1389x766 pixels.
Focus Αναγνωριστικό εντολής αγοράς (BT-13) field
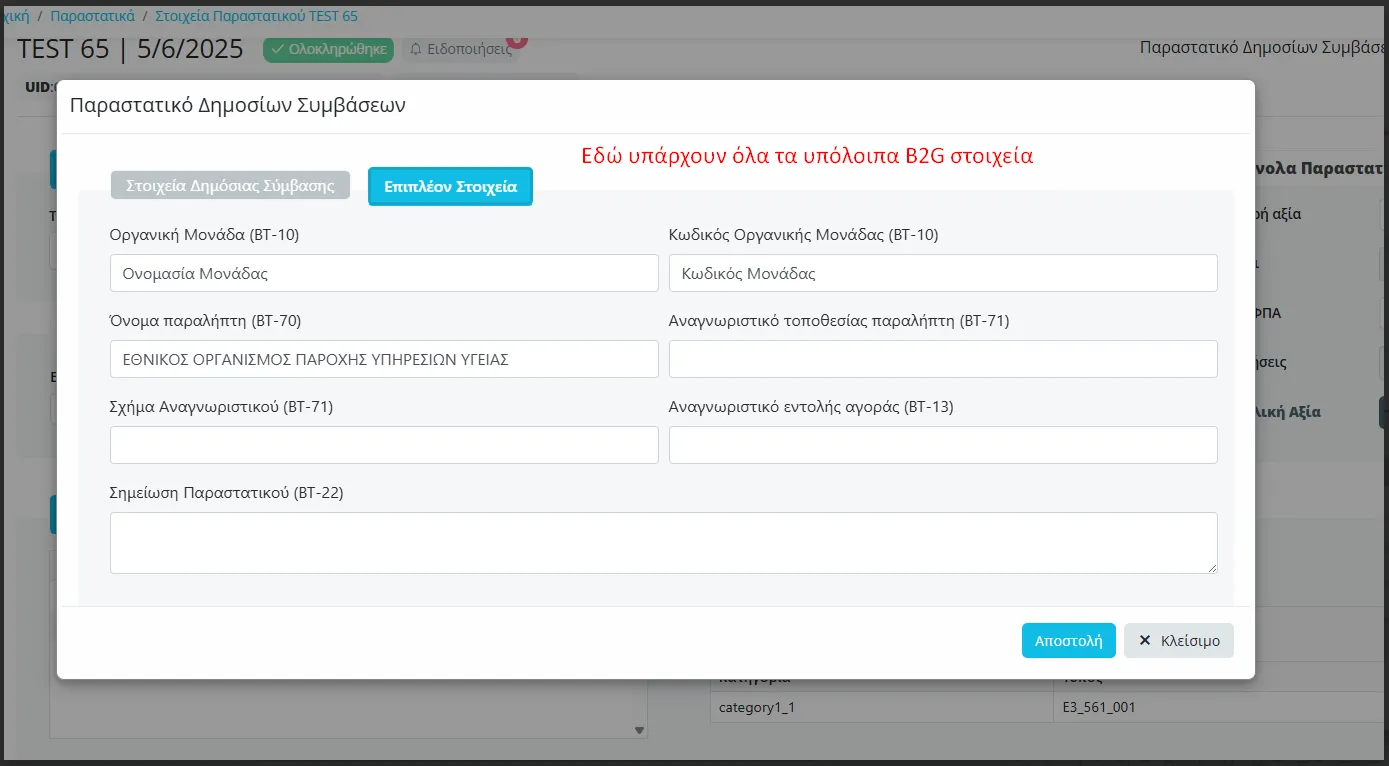coord(942,445)
